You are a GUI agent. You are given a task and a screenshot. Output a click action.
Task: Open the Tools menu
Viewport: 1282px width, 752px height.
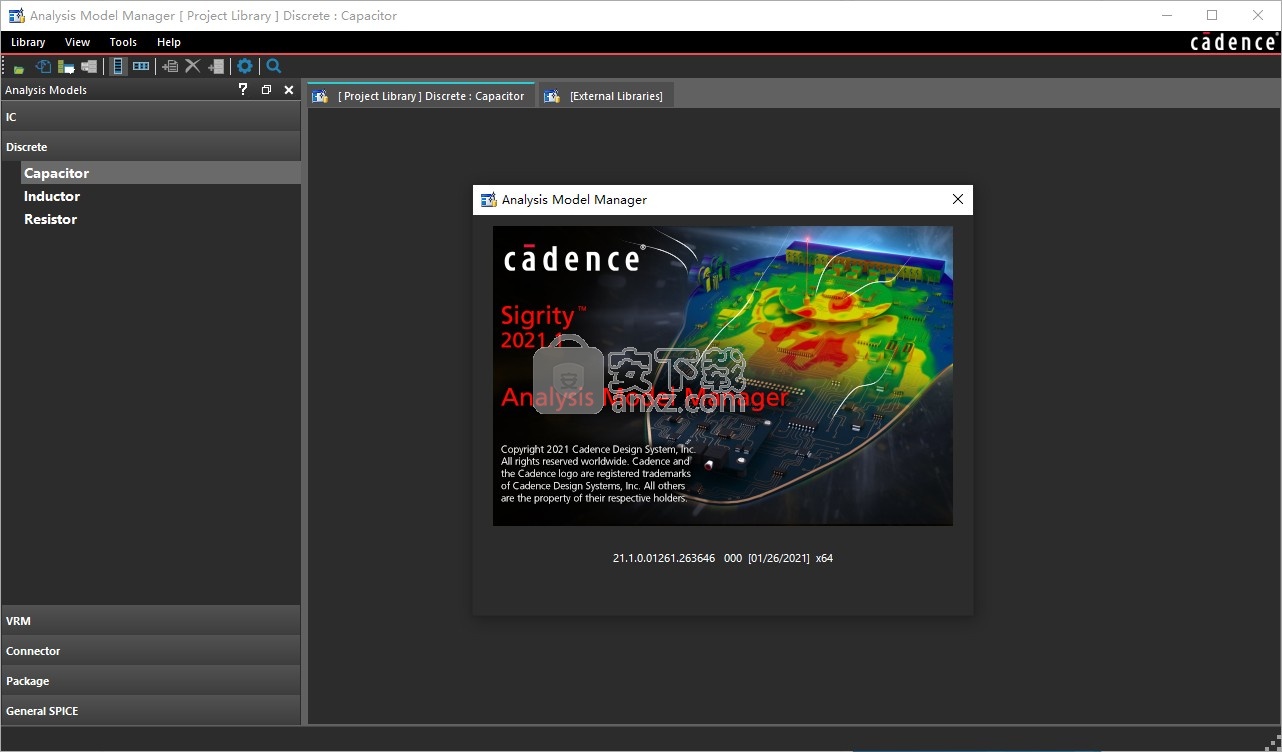[123, 42]
